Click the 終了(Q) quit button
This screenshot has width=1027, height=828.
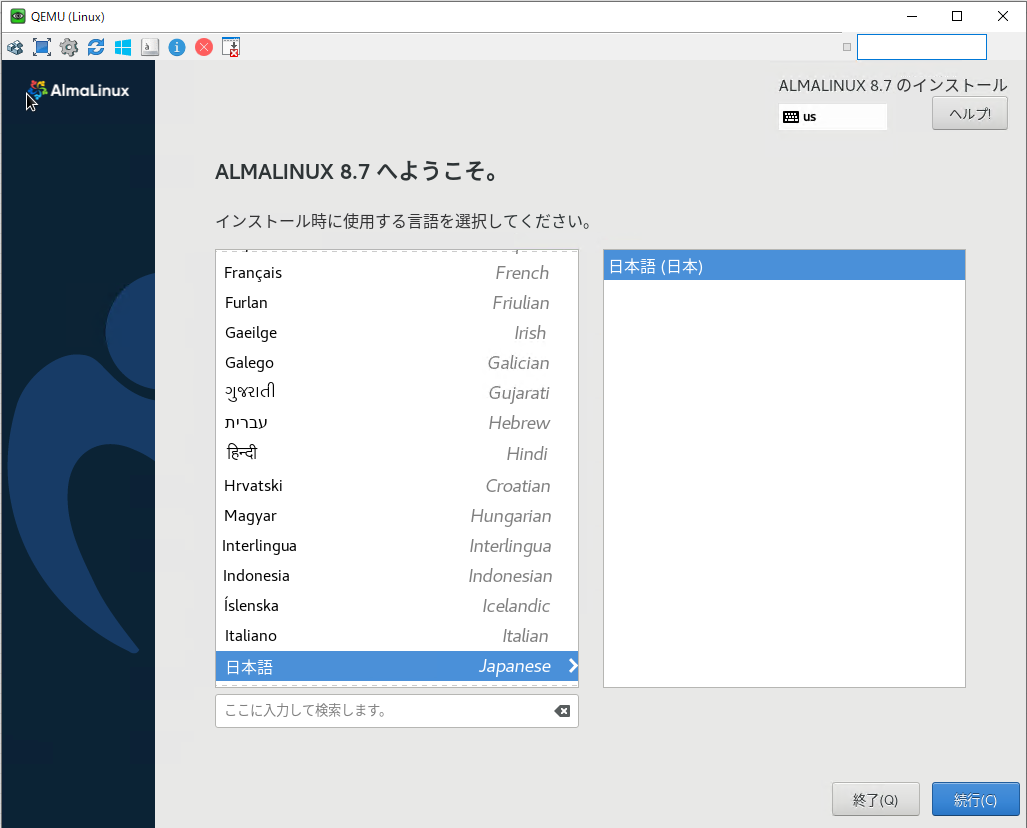tap(876, 799)
